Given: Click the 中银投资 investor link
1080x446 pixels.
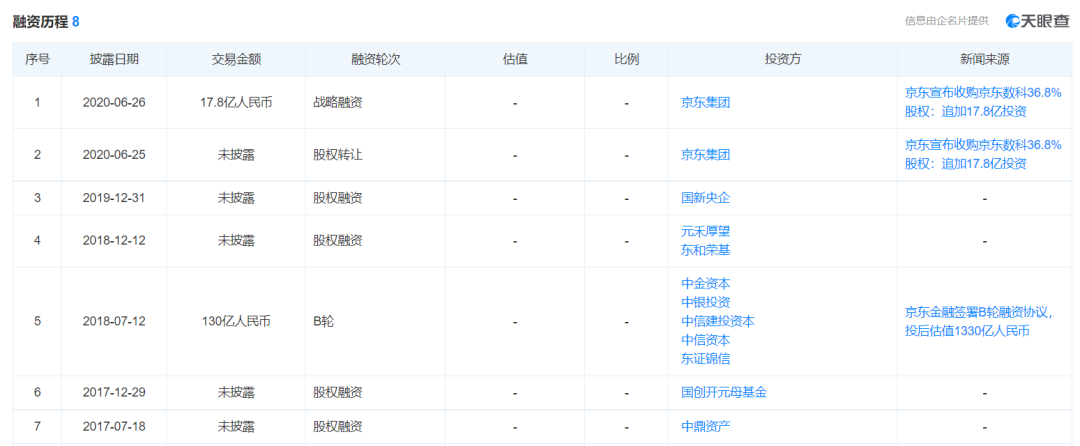Looking at the screenshot, I should point(705,302).
